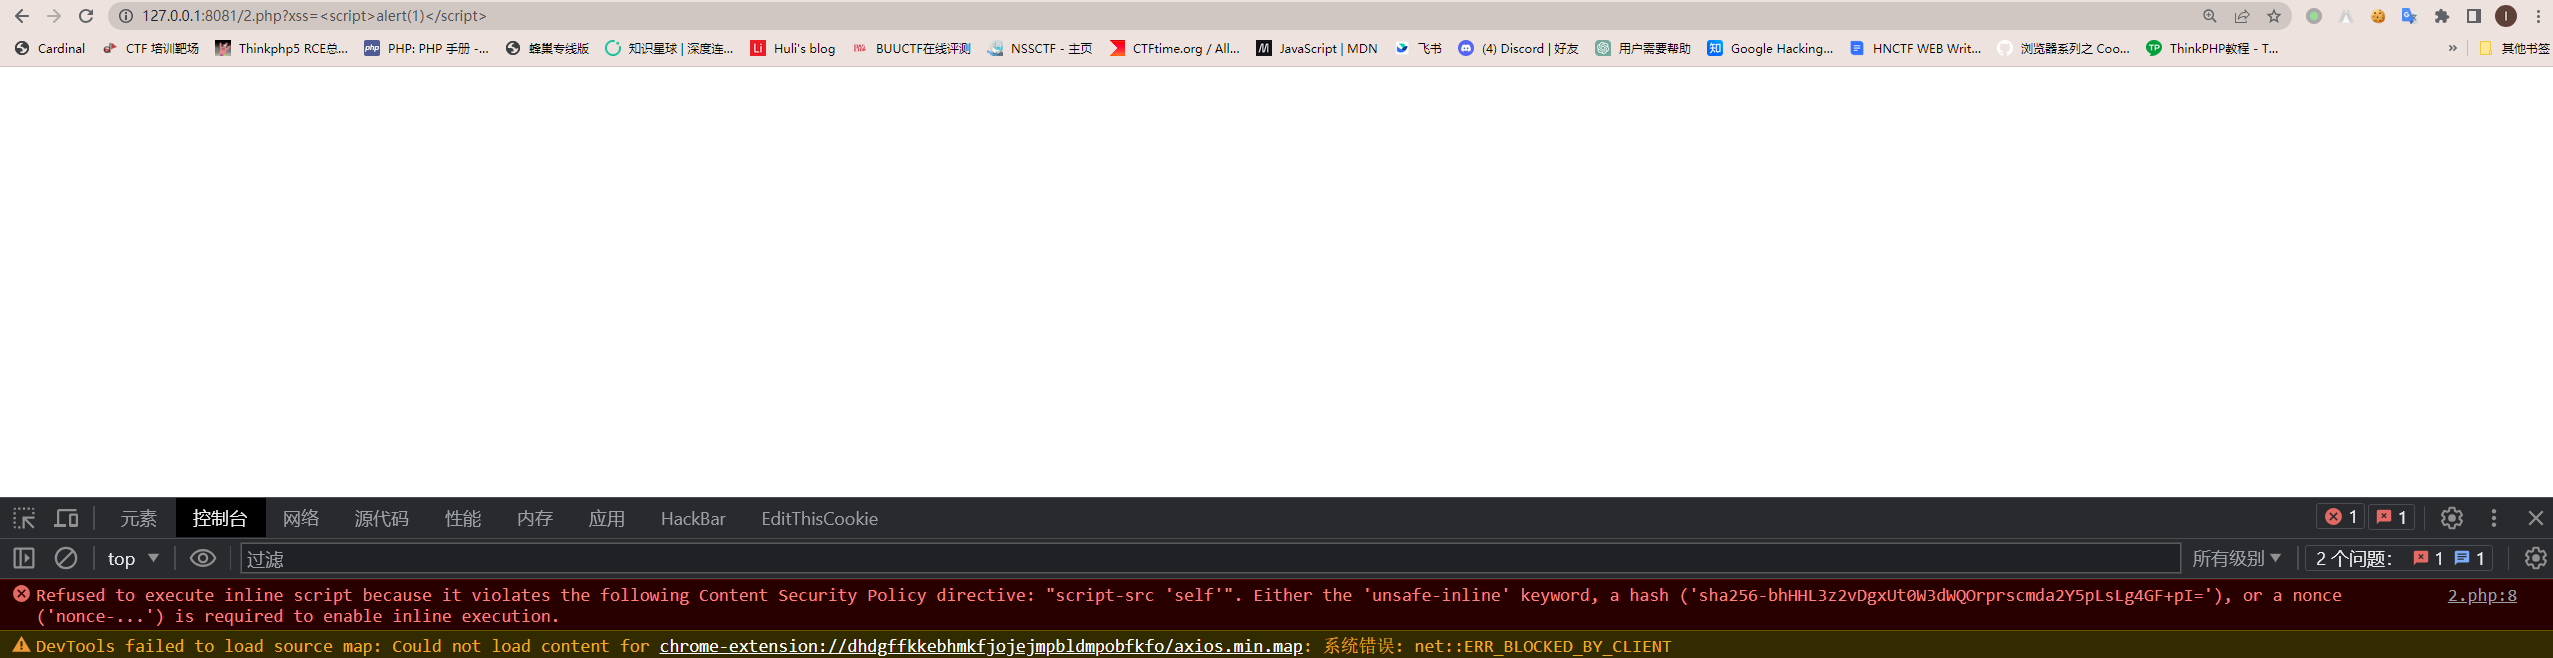The height and width of the screenshot is (658, 2553).
Task: Open the other bookmarks folder
Action: click(x=2514, y=48)
